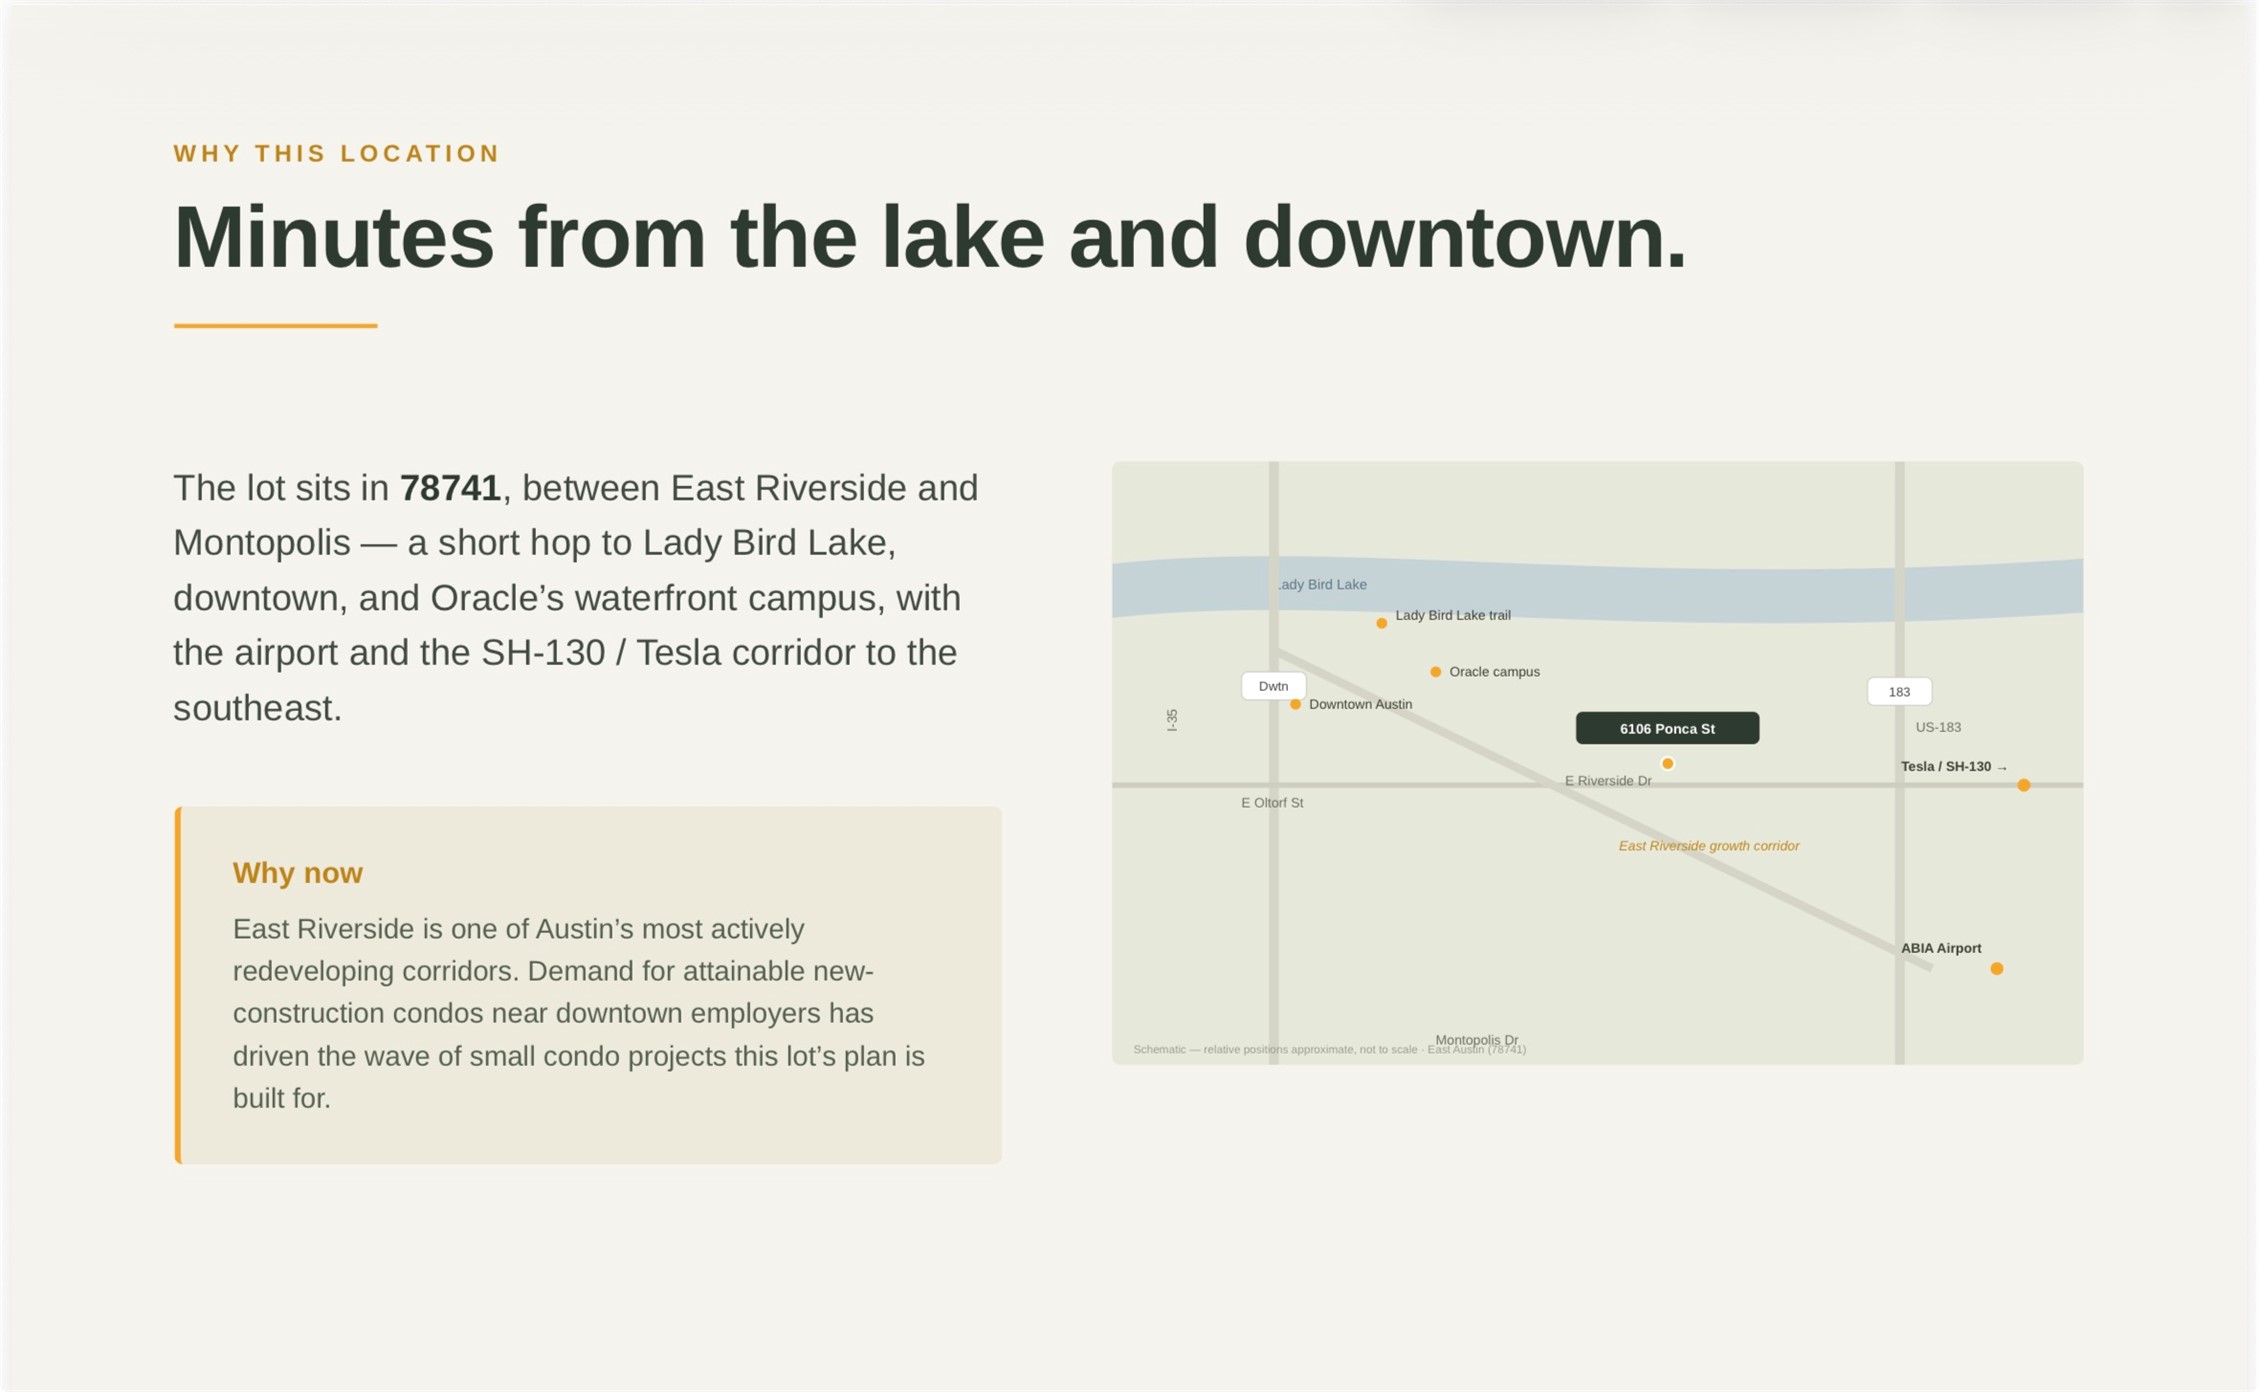Click the Lady Bird Lake trail marker dot
The width and height of the screenshot is (2258, 1392).
(x=1381, y=623)
